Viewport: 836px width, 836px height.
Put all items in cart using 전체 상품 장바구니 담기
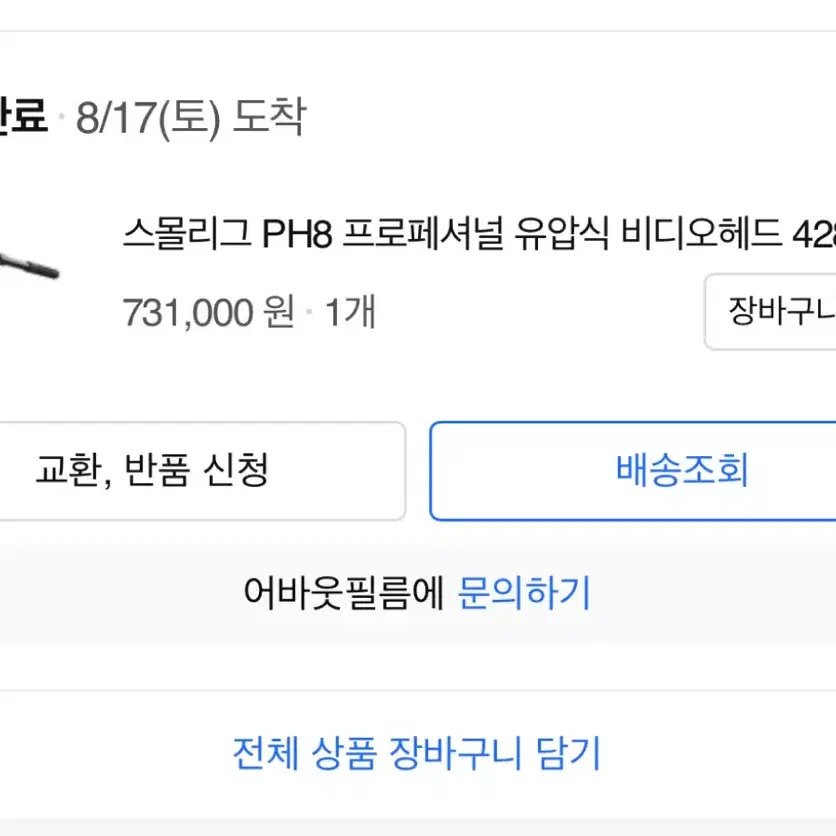[417, 753]
